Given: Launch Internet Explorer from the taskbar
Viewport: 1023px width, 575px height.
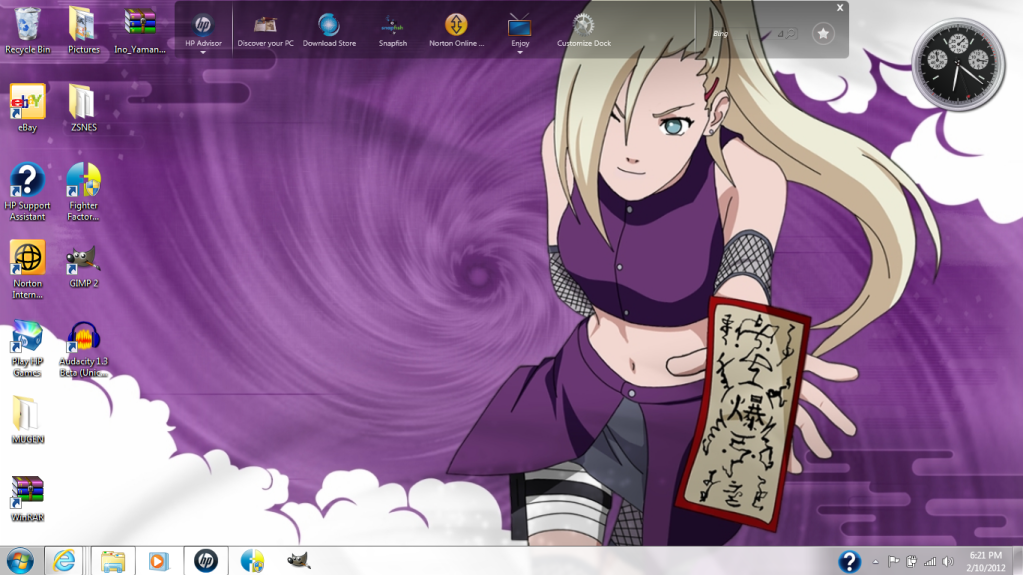Looking at the screenshot, I should (63, 561).
